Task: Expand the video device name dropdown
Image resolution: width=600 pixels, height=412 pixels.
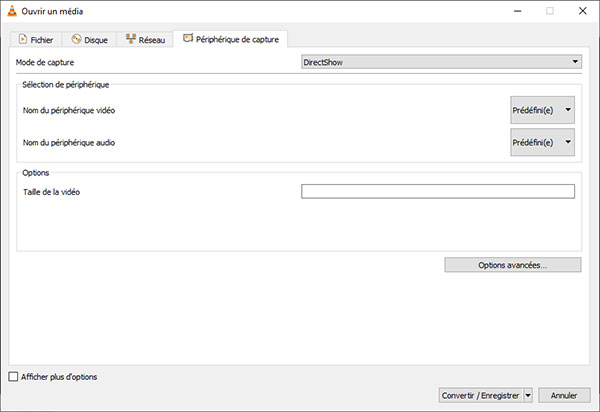Action: click(x=542, y=110)
